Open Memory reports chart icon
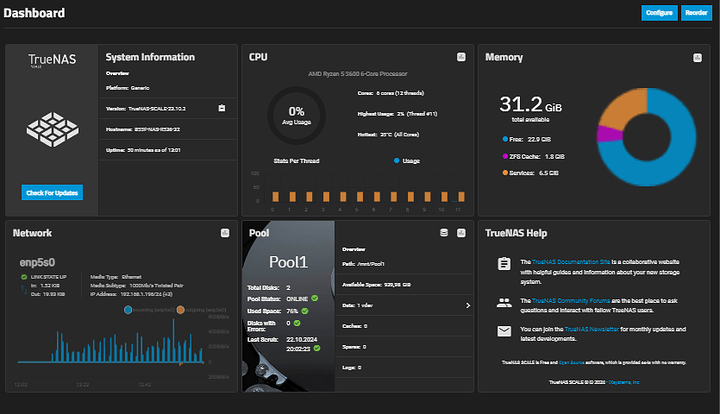The width and height of the screenshot is (720, 414). click(697, 57)
